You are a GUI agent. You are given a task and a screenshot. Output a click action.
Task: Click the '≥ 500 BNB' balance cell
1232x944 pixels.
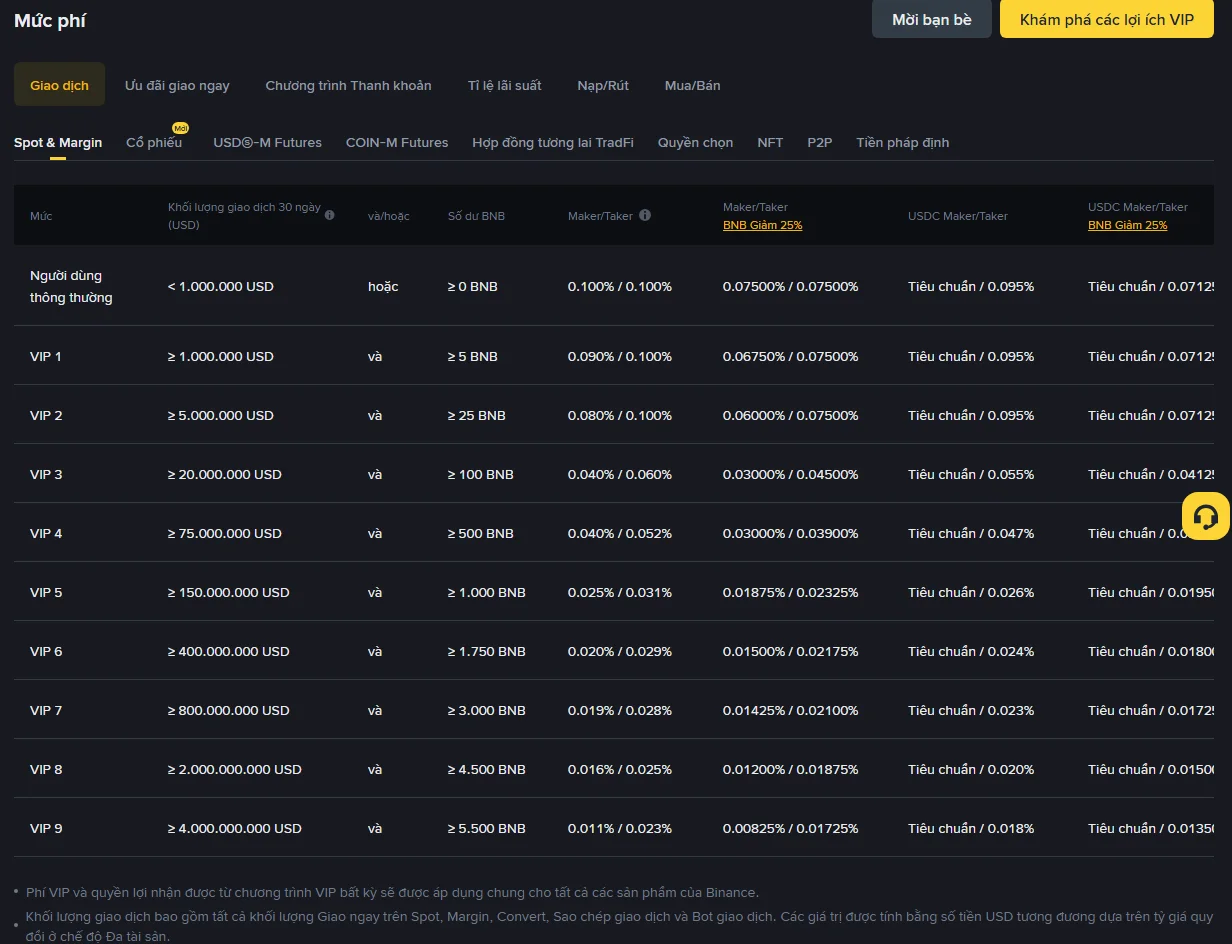[x=481, y=533]
